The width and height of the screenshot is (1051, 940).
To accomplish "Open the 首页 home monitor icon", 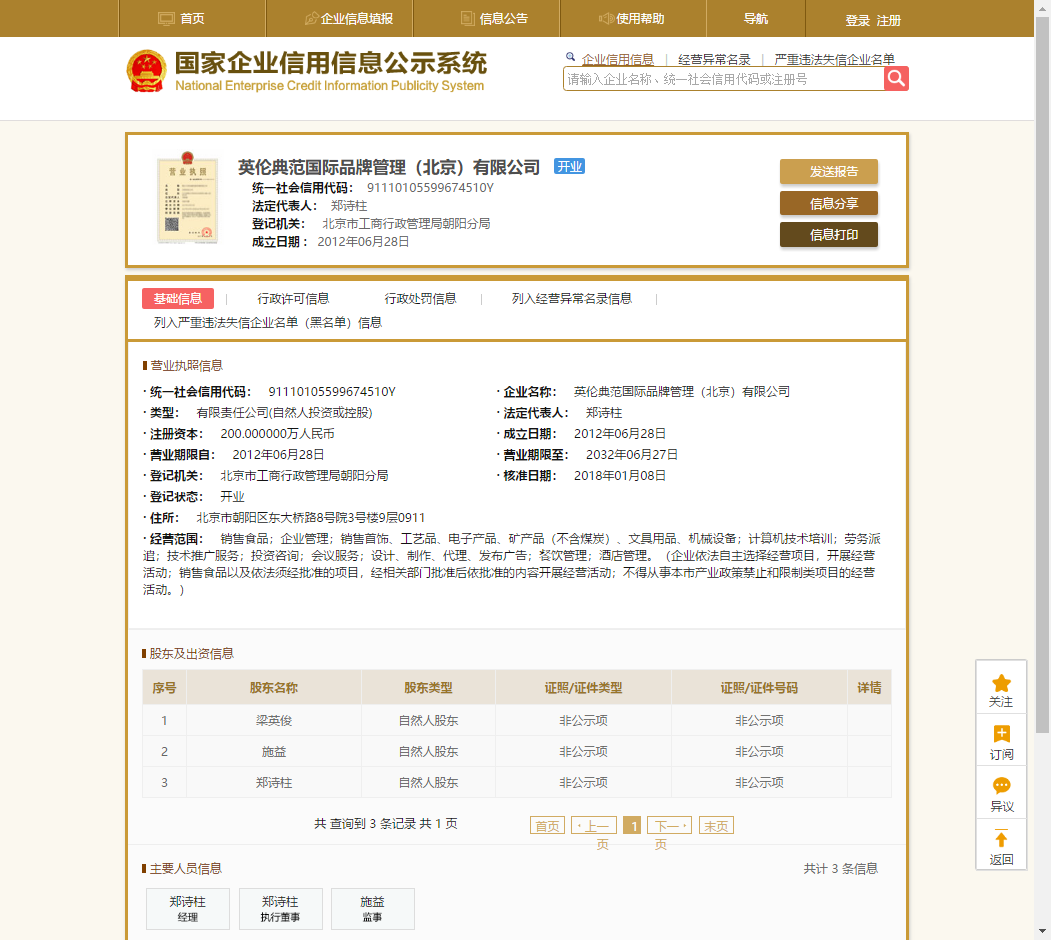I will click(x=167, y=18).
